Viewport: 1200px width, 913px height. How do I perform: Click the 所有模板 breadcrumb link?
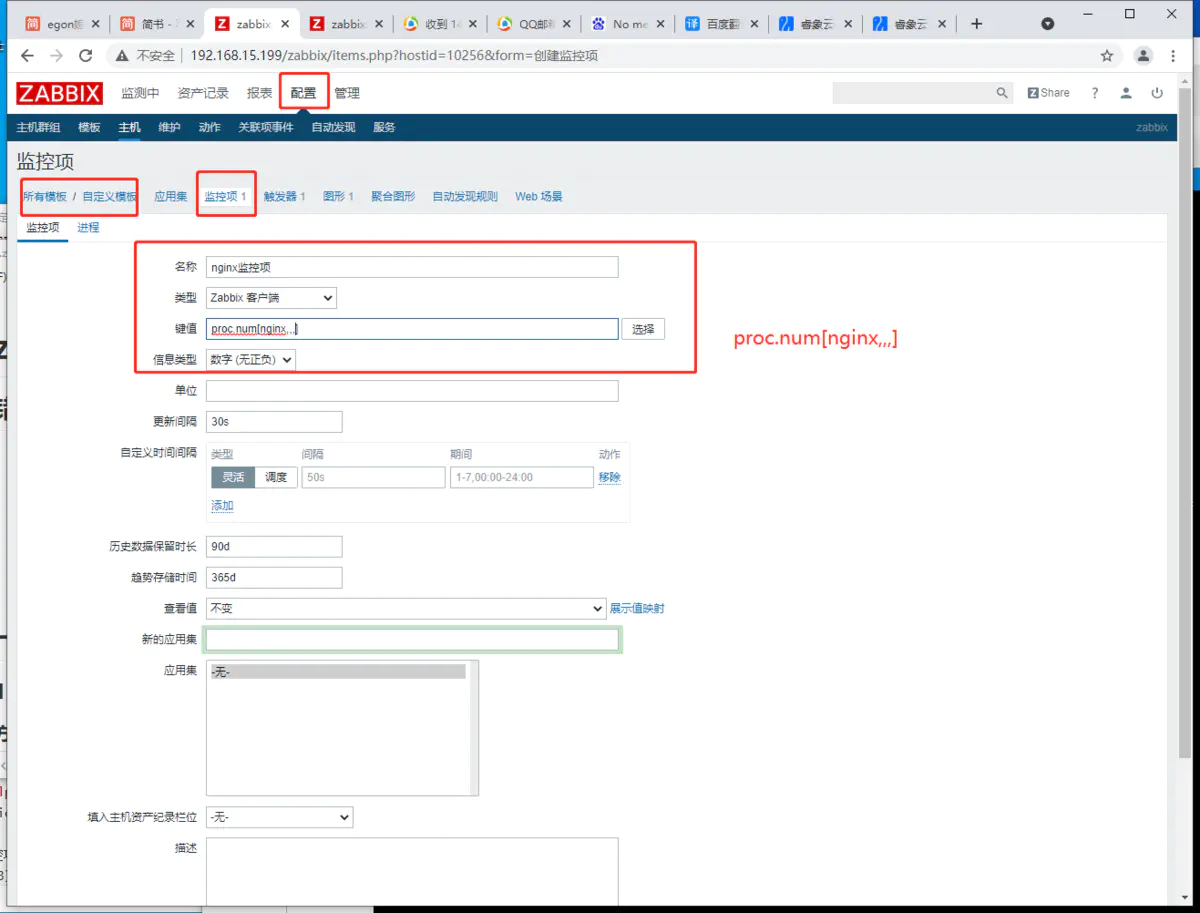tap(45, 197)
